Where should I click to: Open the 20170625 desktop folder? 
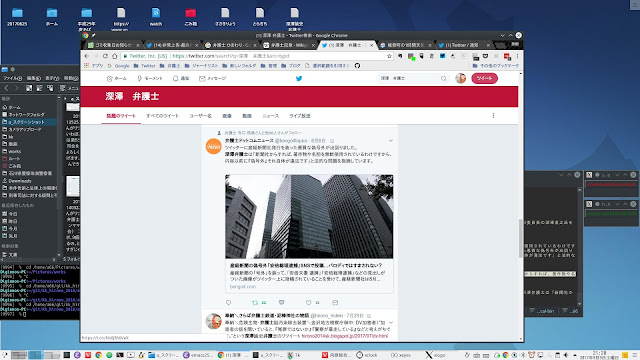(17, 17)
